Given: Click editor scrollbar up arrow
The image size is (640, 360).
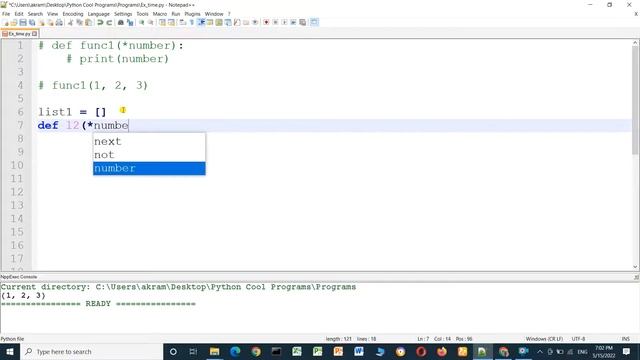Looking at the screenshot, I should coord(636,42).
